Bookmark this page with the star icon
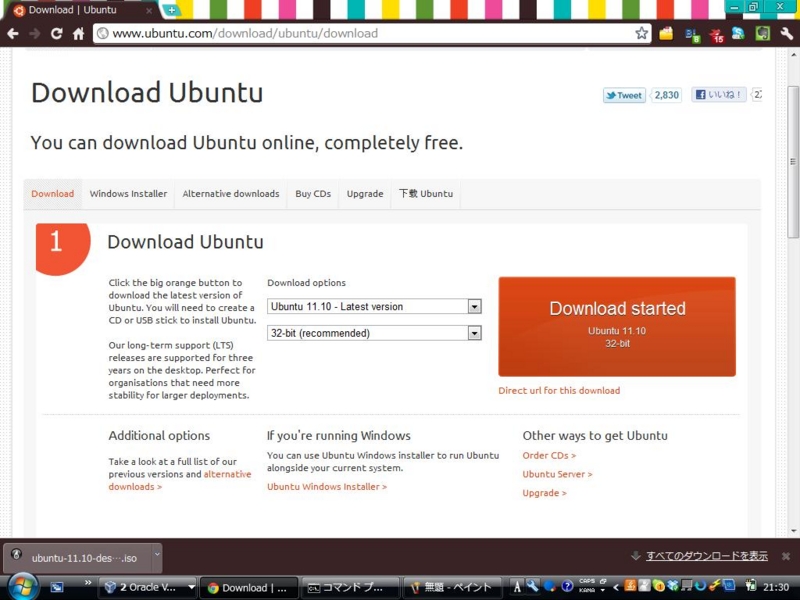This screenshot has height=600, width=800. pos(641,34)
